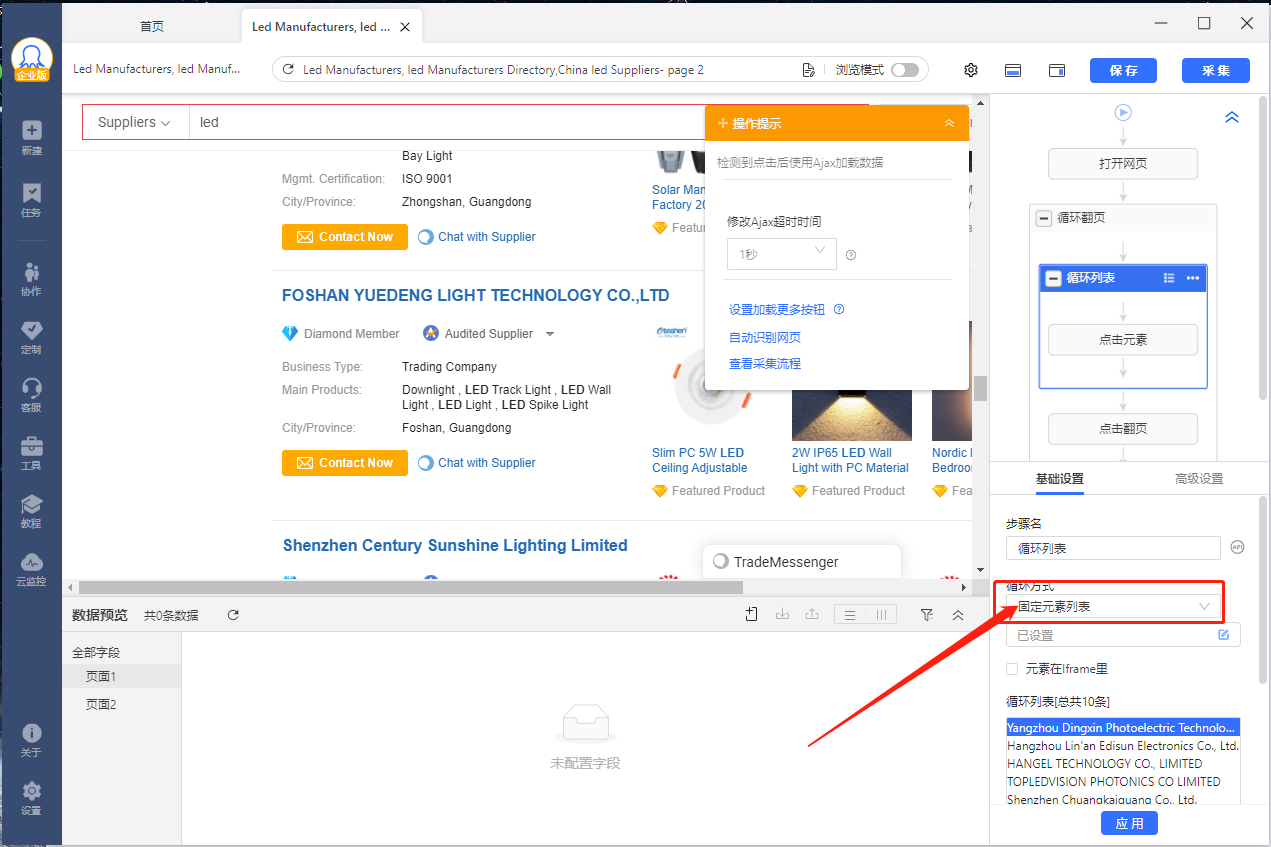Click the side-panel layout icon in top toolbar
The image size is (1271, 847).
tap(1057, 70)
